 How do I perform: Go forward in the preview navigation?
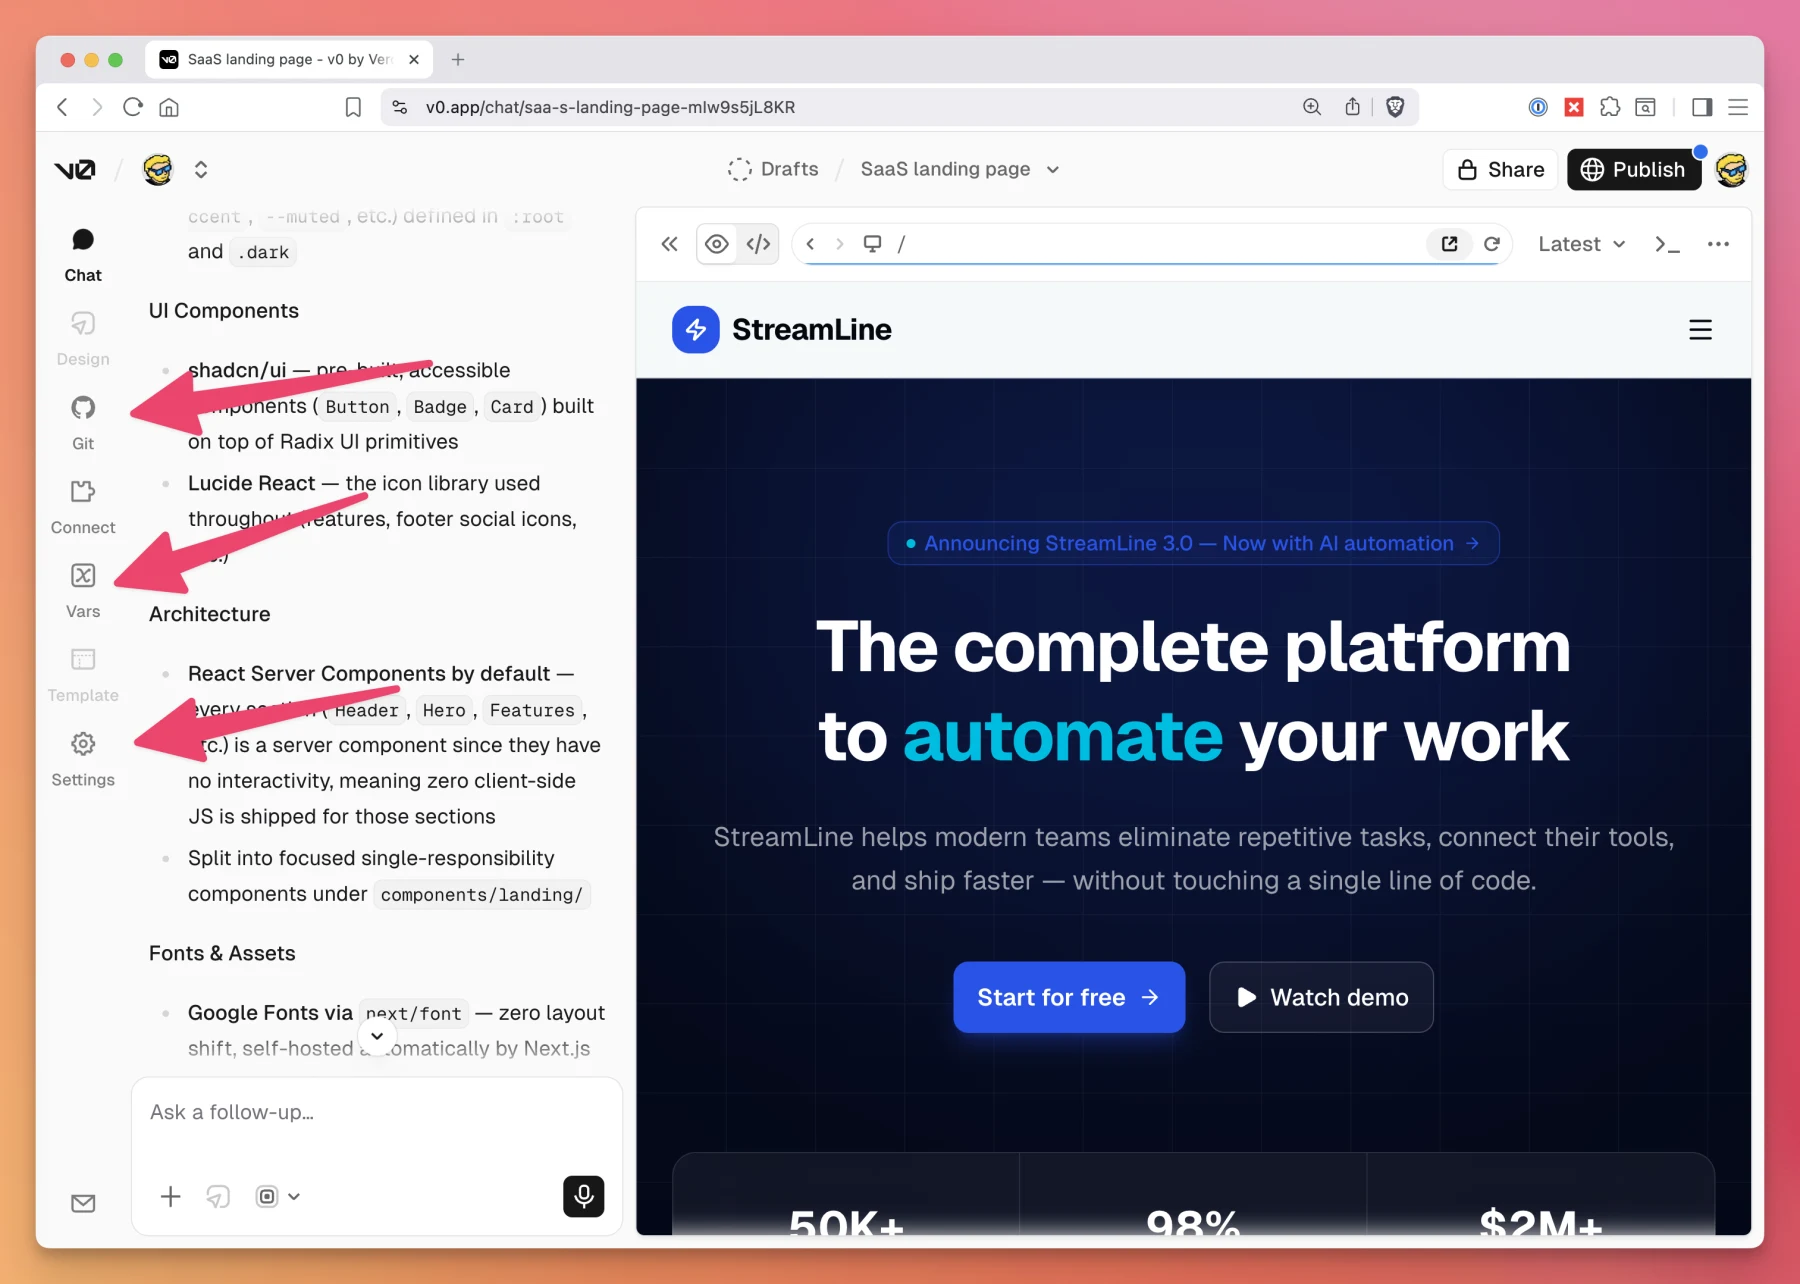pos(840,244)
